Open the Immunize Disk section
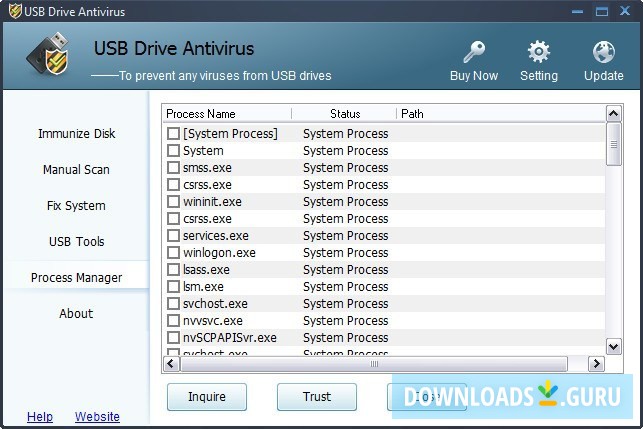Image resolution: width=643 pixels, height=429 pixels. [x=76, y=134]
